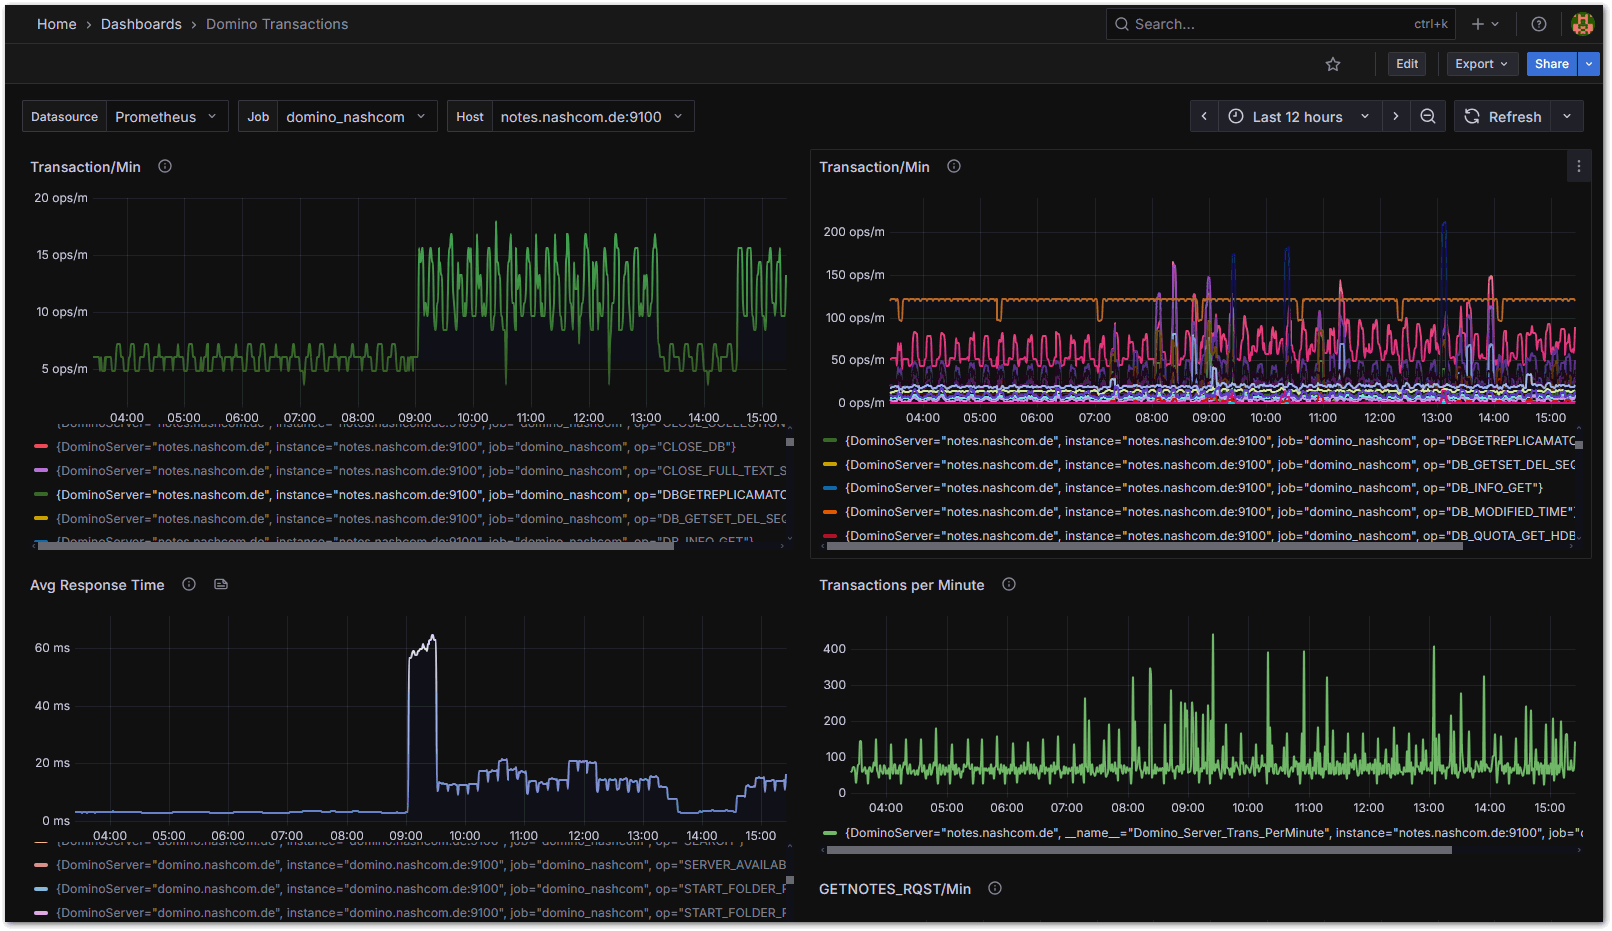
Task: Click the Share button
Action: (x=1551, y=63)
